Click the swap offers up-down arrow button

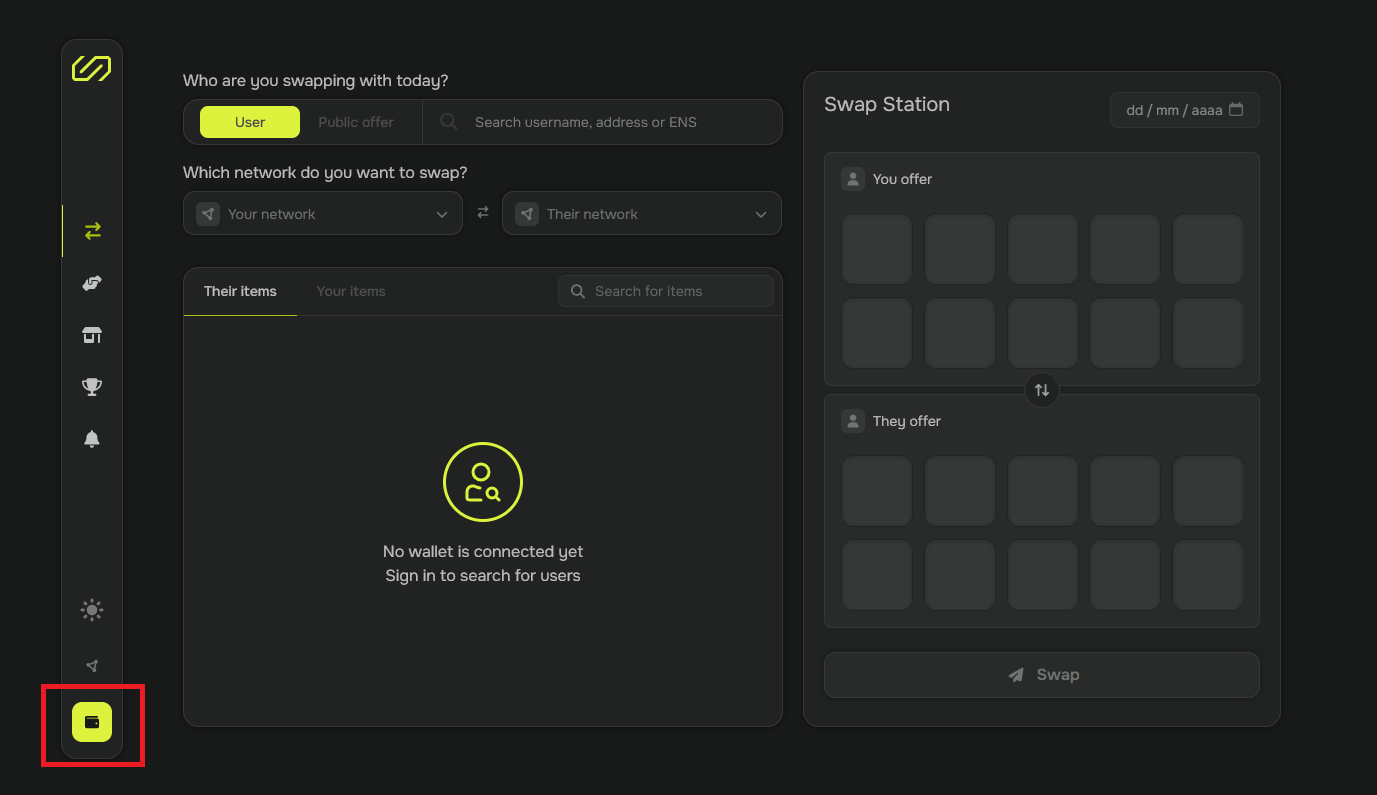1041,390
